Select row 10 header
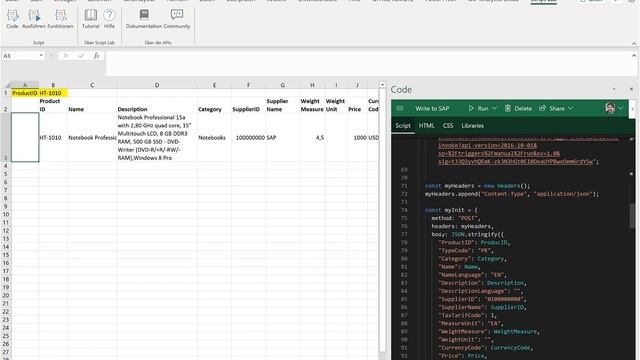640x360 pixels. (6, 214)
